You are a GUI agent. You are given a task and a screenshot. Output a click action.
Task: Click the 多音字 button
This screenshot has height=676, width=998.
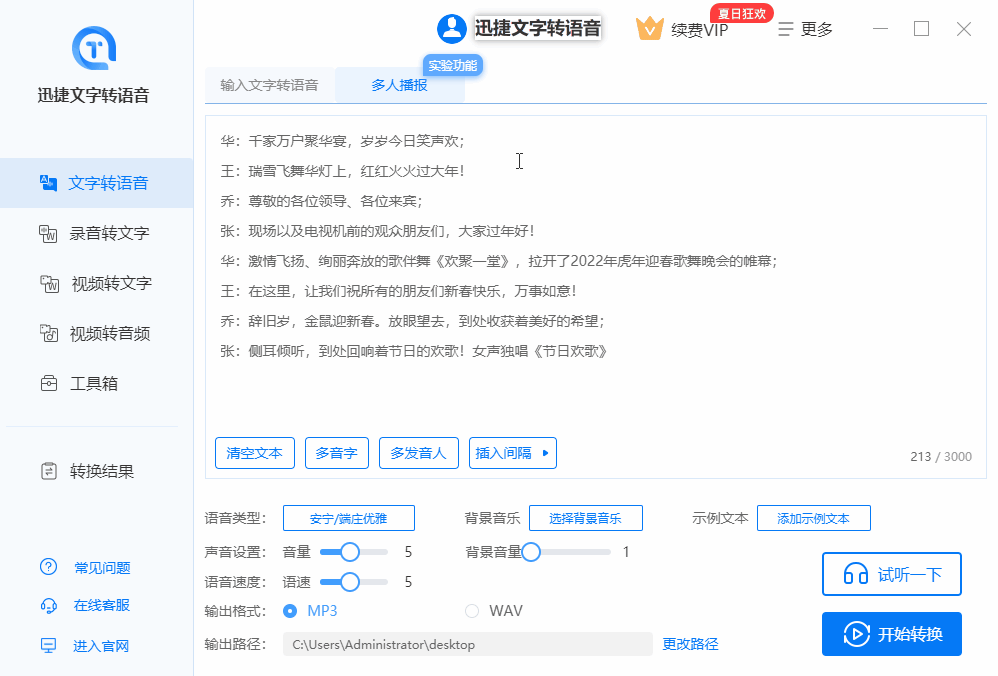point(337,453)
